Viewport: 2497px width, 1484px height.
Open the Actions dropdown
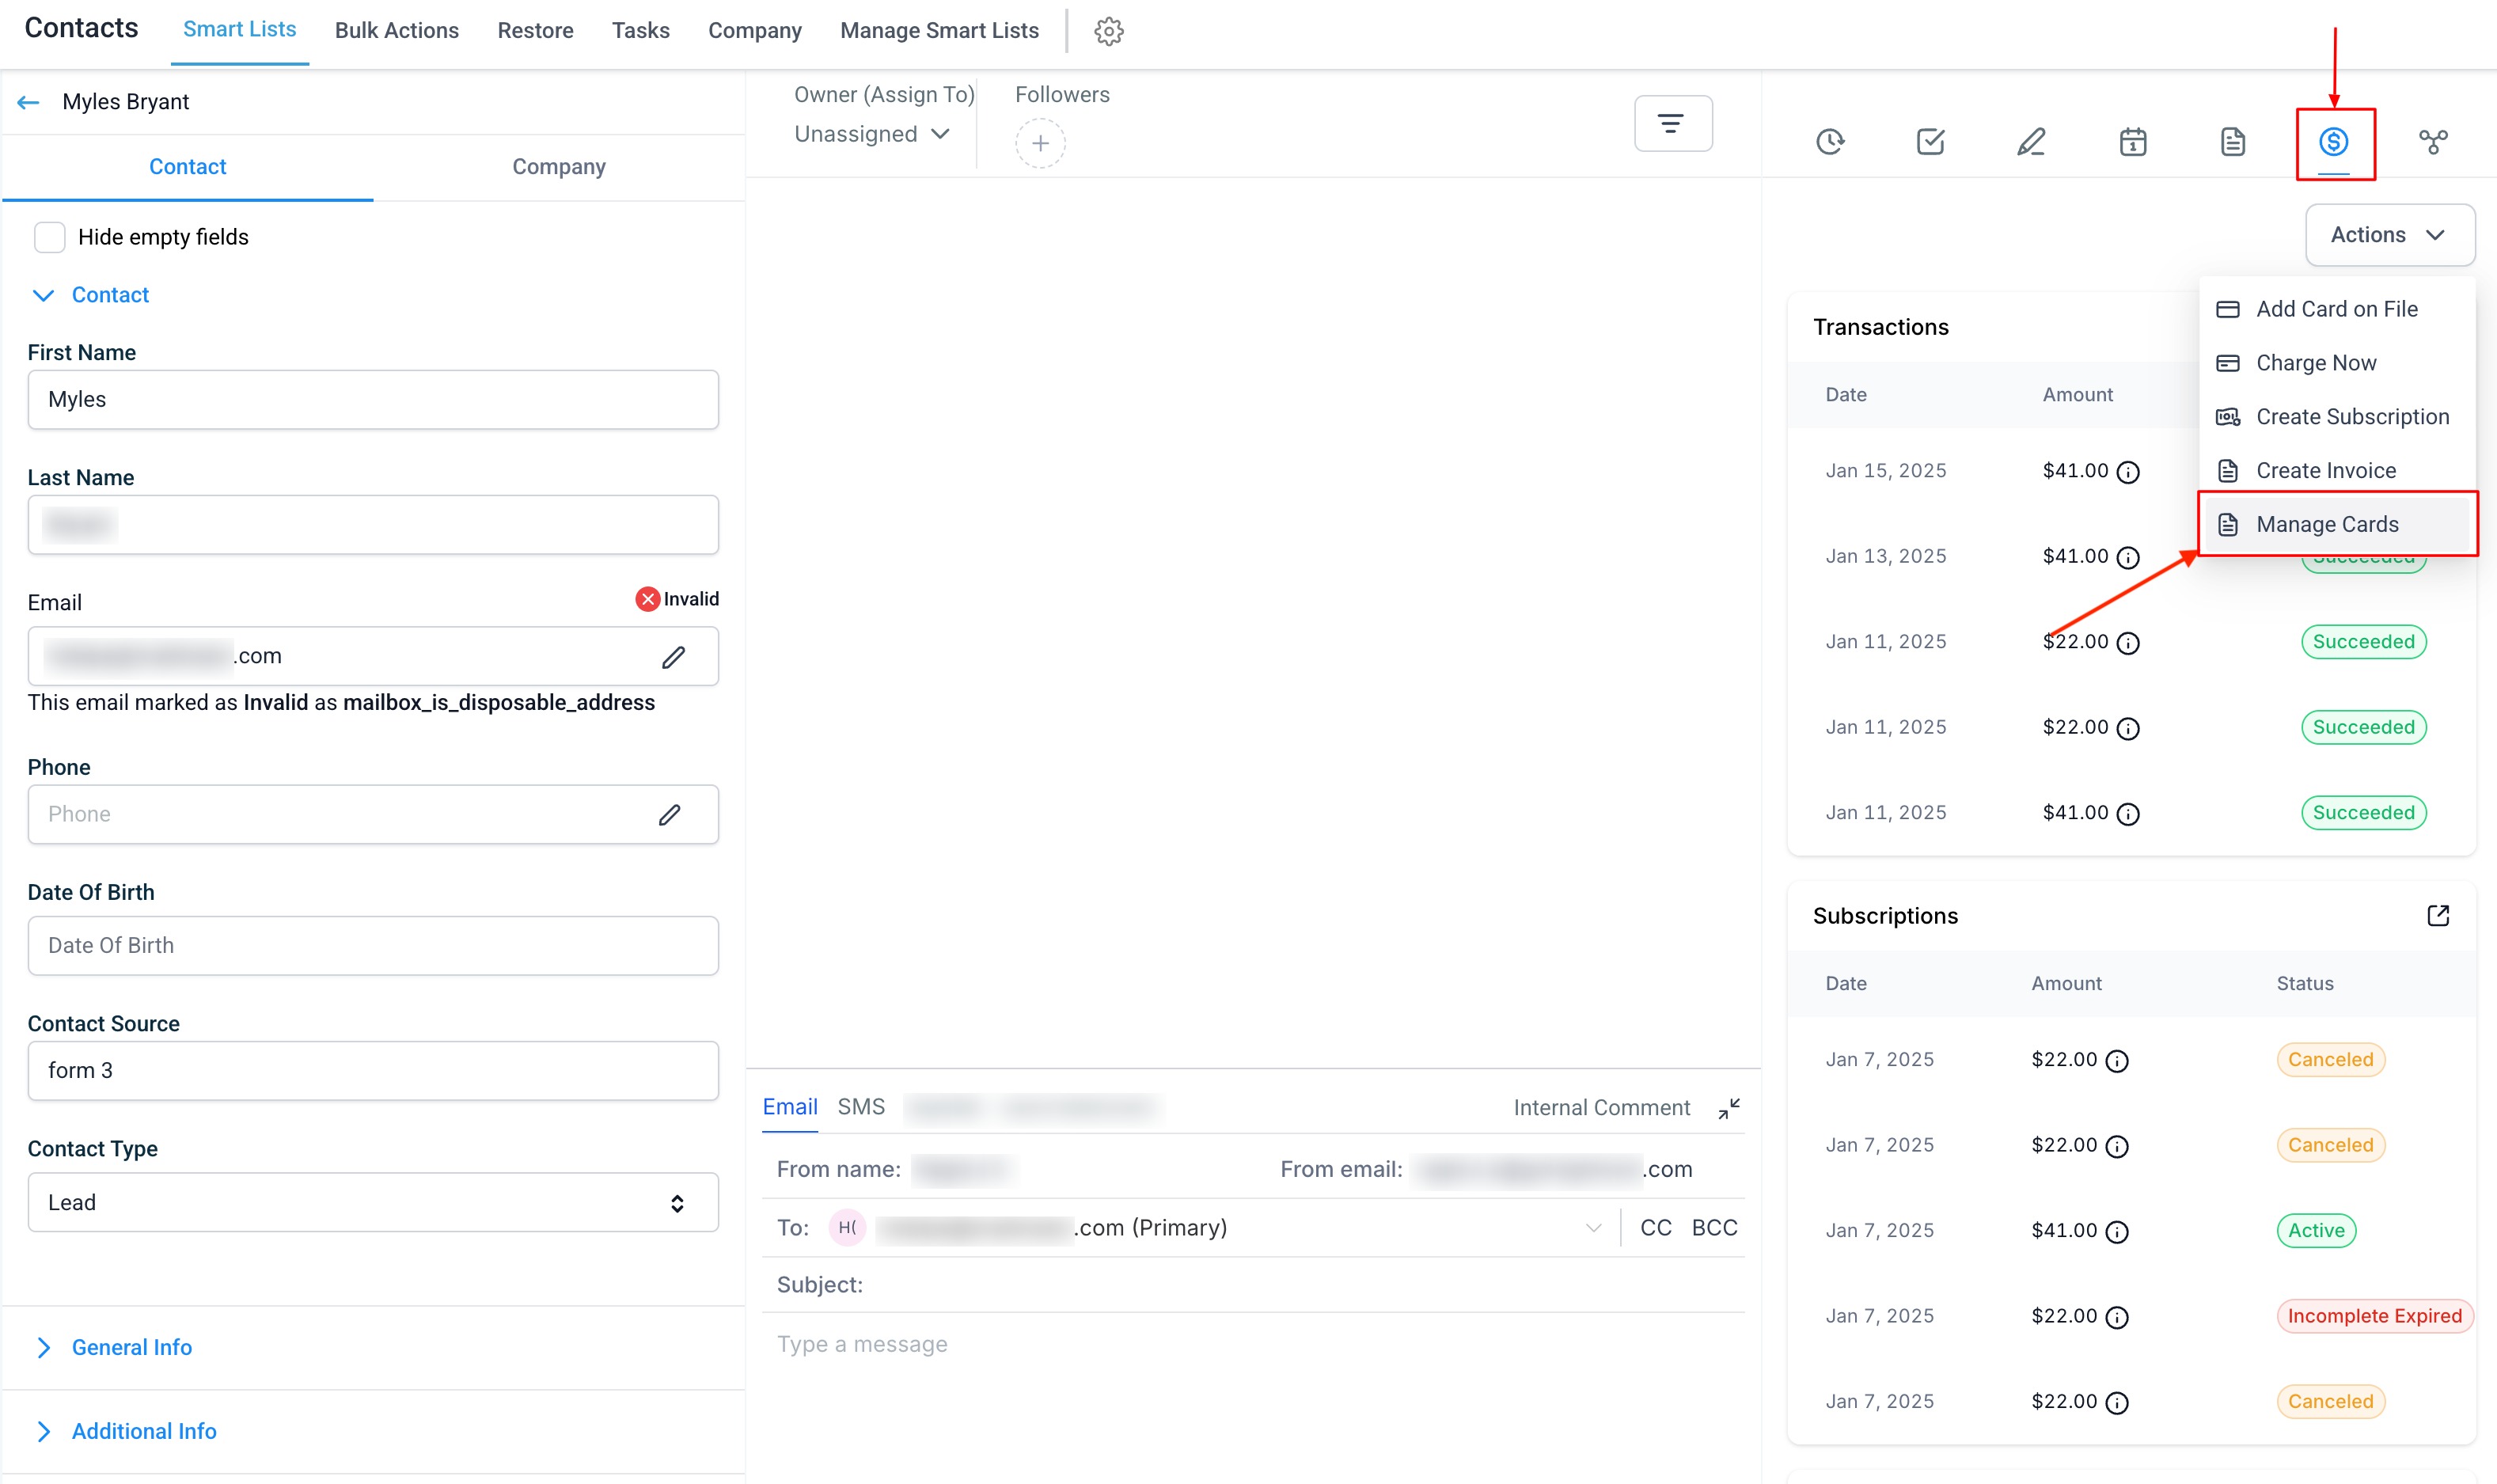click(2389, 235)
